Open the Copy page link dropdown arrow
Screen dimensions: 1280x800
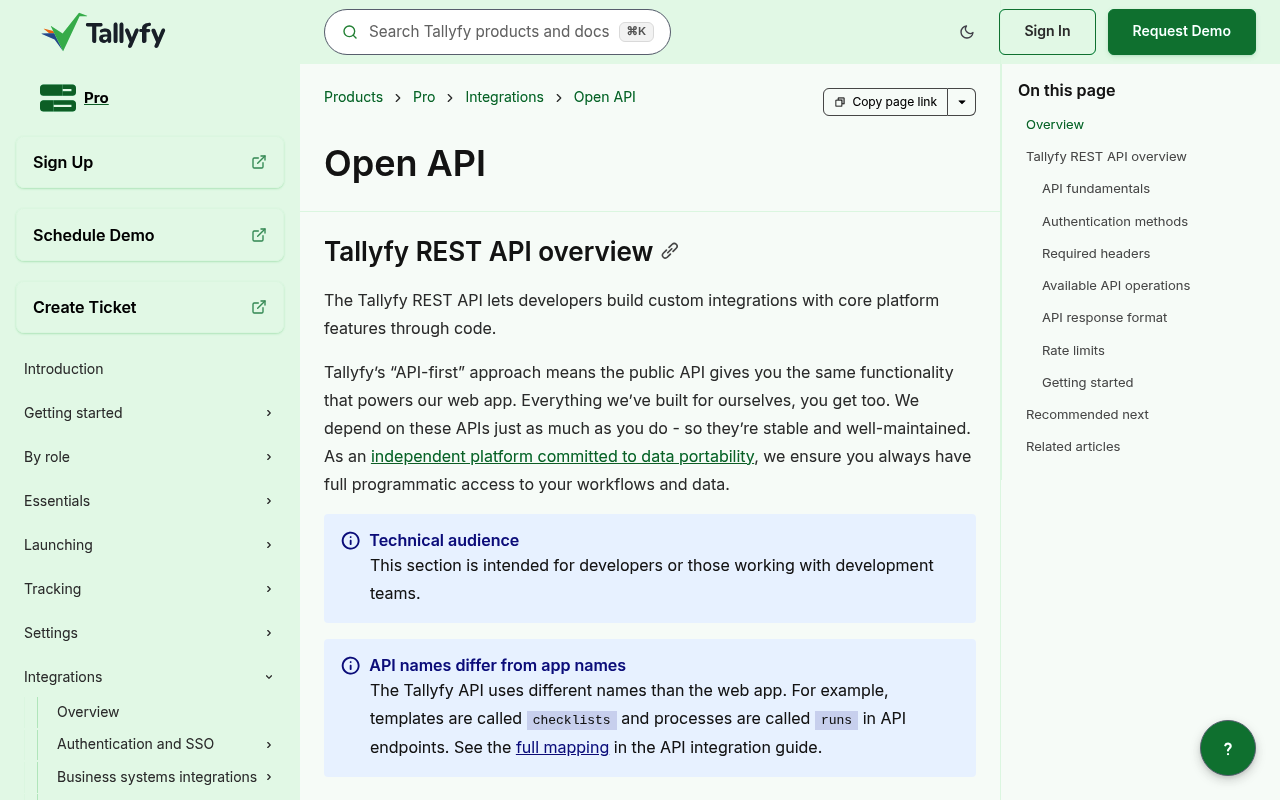[962, 102]
